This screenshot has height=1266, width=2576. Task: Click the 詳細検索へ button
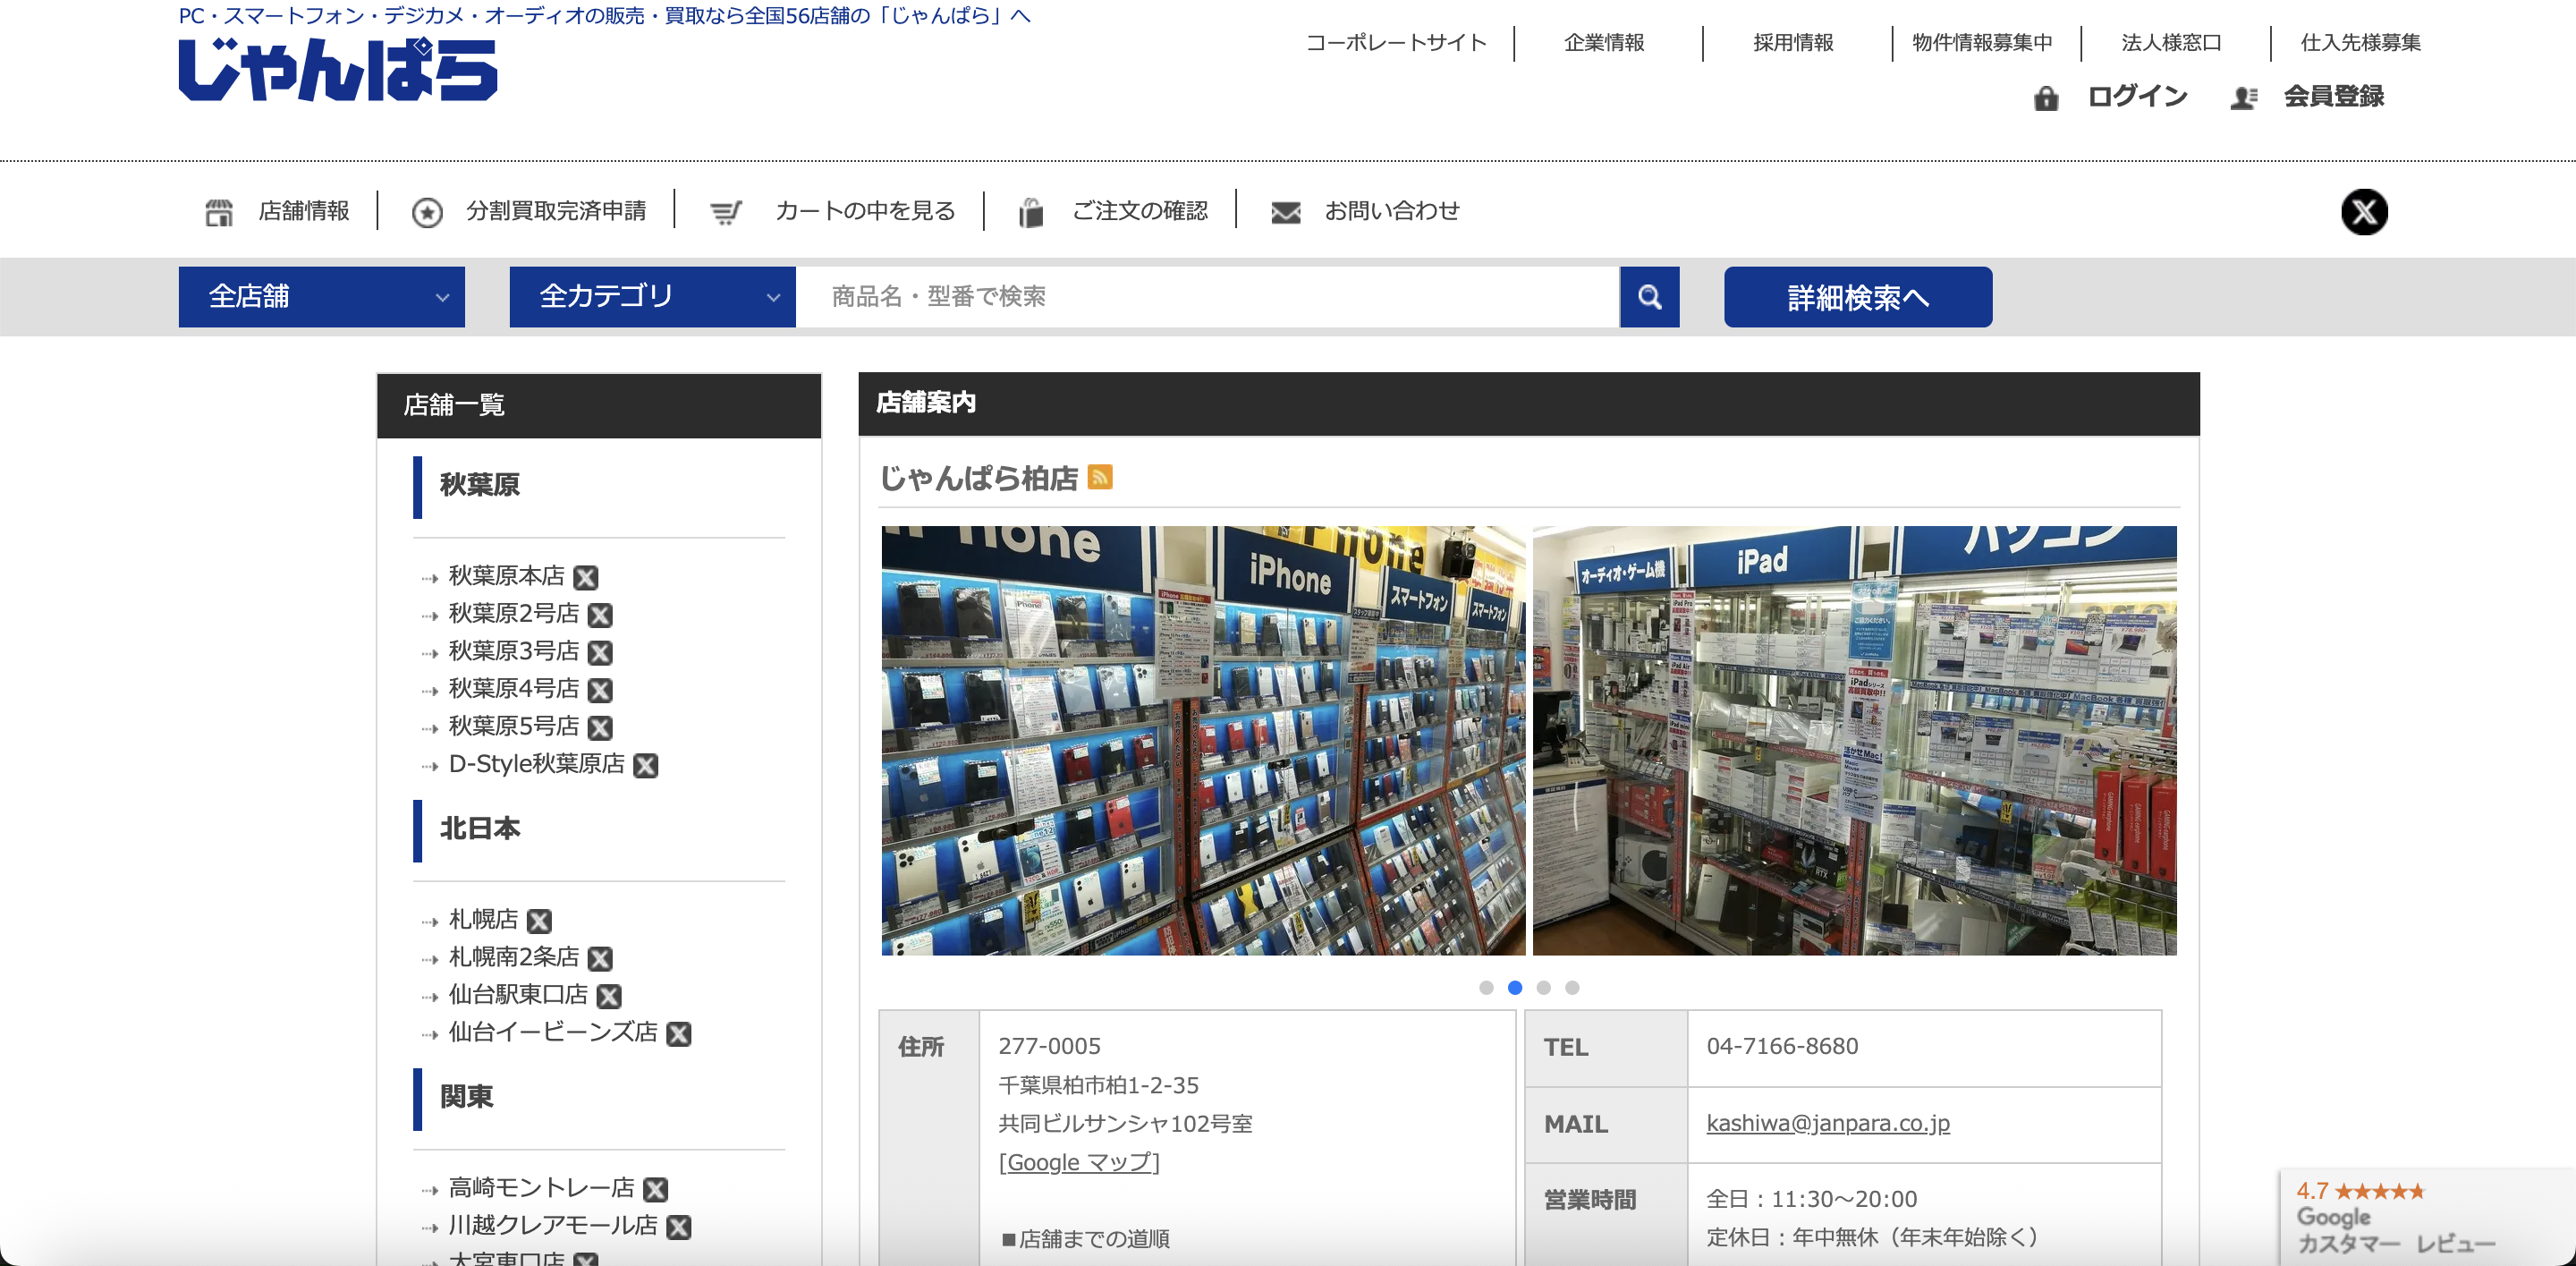coord(1858,296)
